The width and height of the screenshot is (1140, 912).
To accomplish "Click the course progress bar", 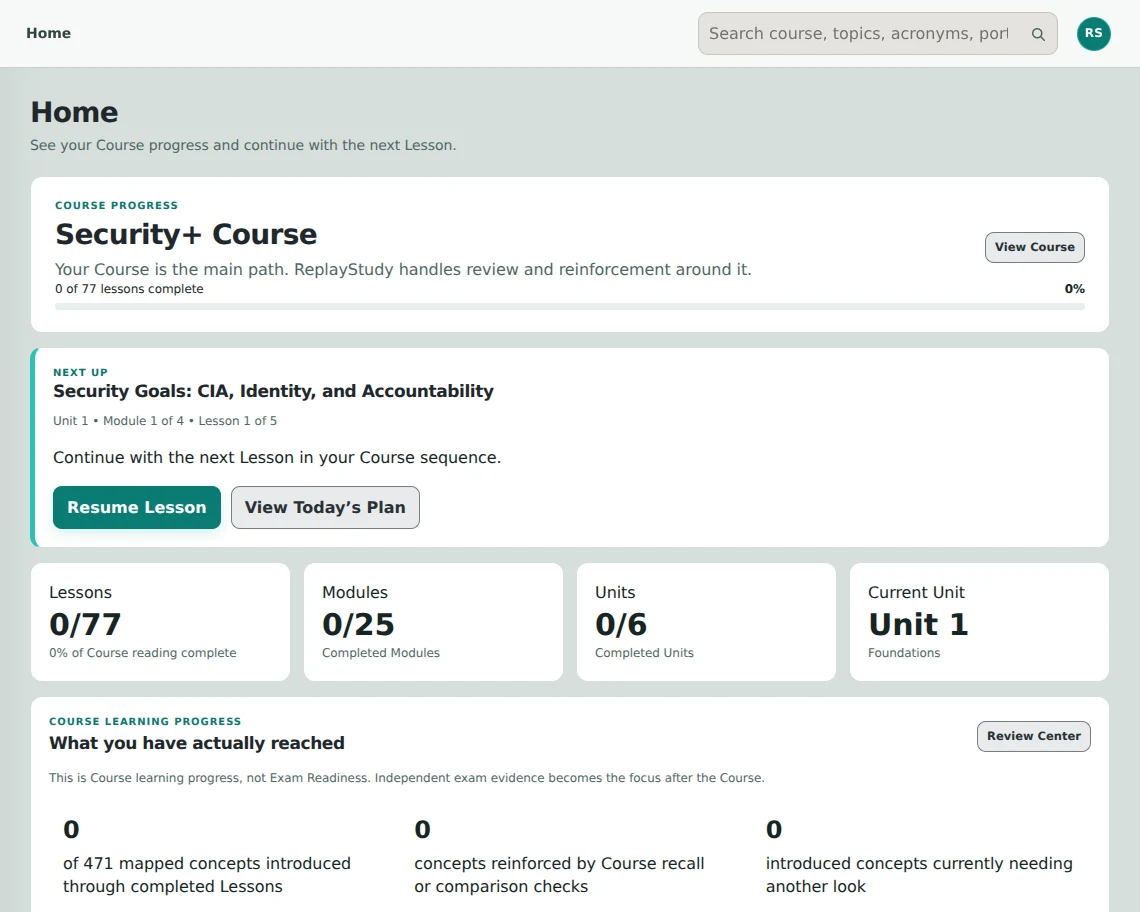I will tap(570, 307).
